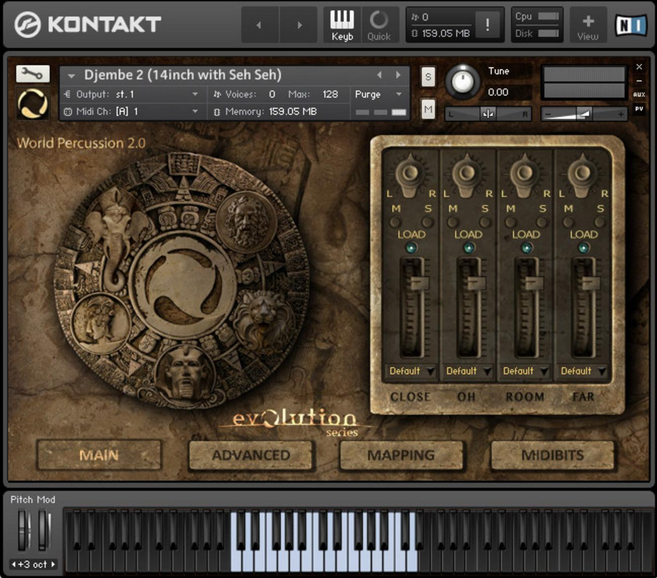
Task: Mute the ROOM mic channel
Action: click(x=510, y=222)
